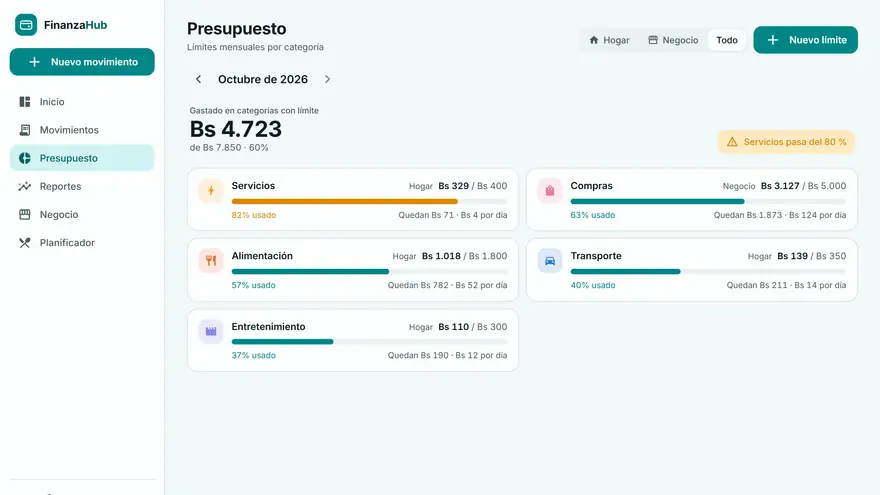The image size is (880, 495).
Task: Click the '37% usado' label
Action: pyautogui.click(x=254, y=355)
